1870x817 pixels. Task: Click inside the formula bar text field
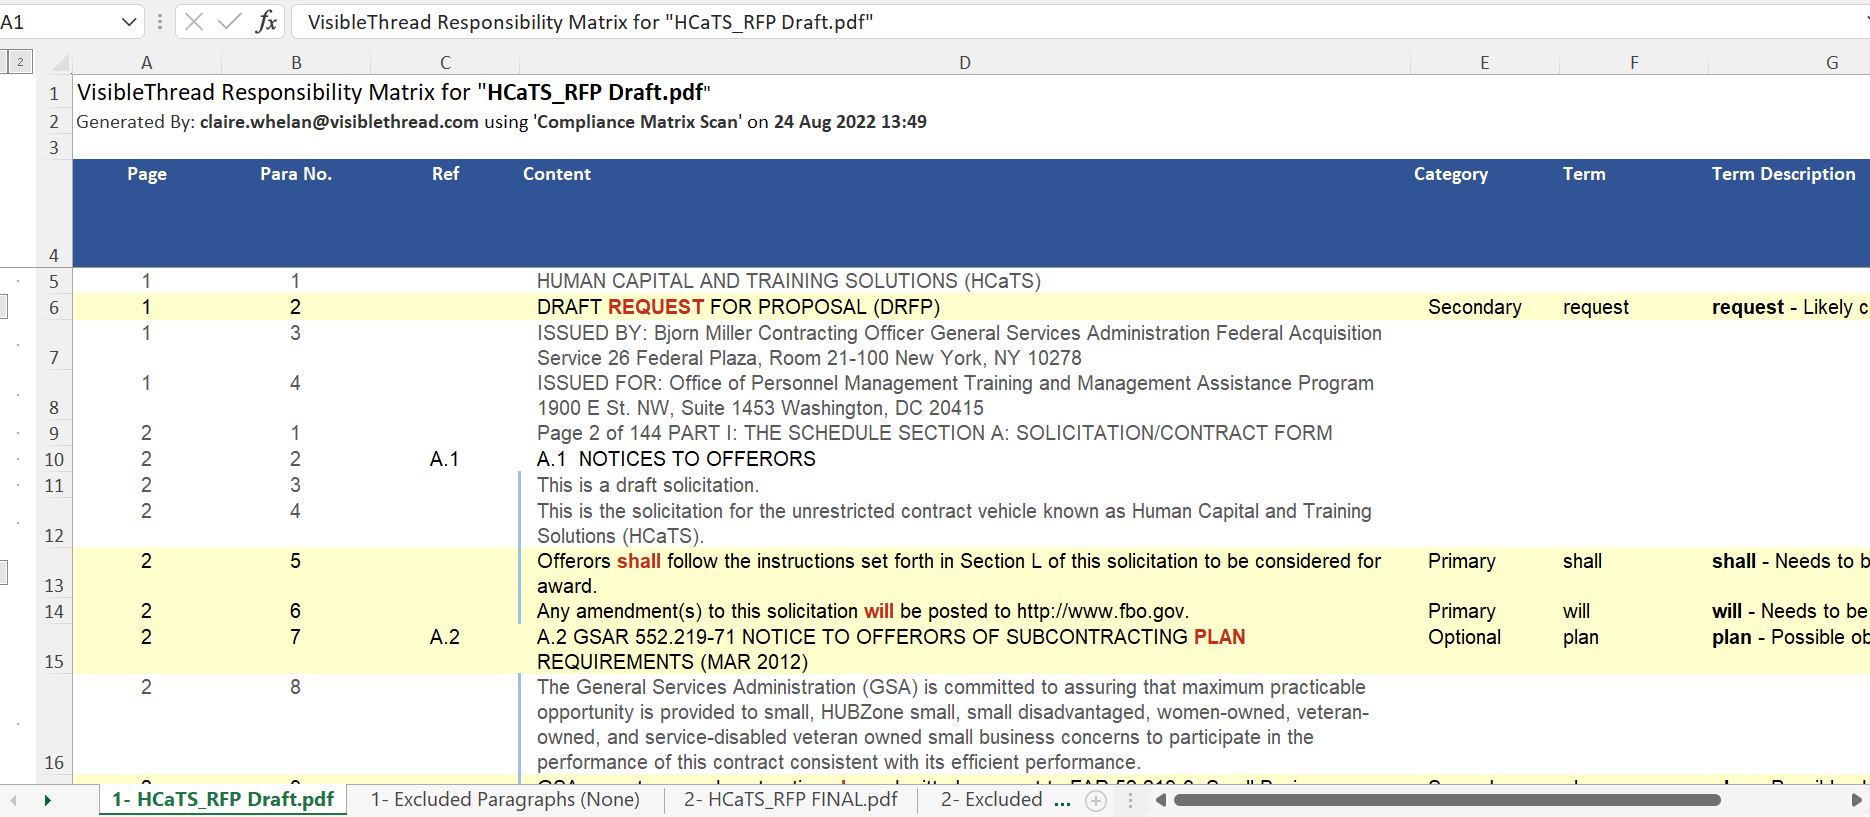coord(1000,22)
